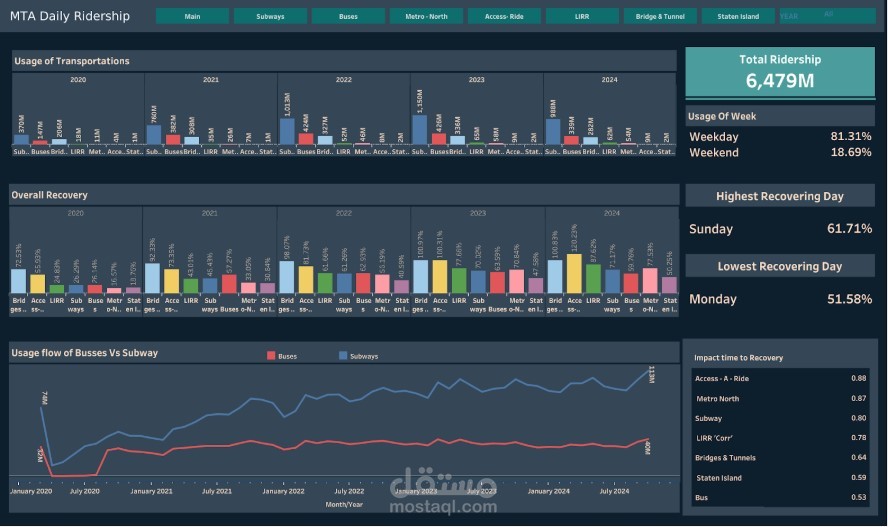Click the 74M subway line start label
Viewport: 888px width, 527px height.
(45, 397)
